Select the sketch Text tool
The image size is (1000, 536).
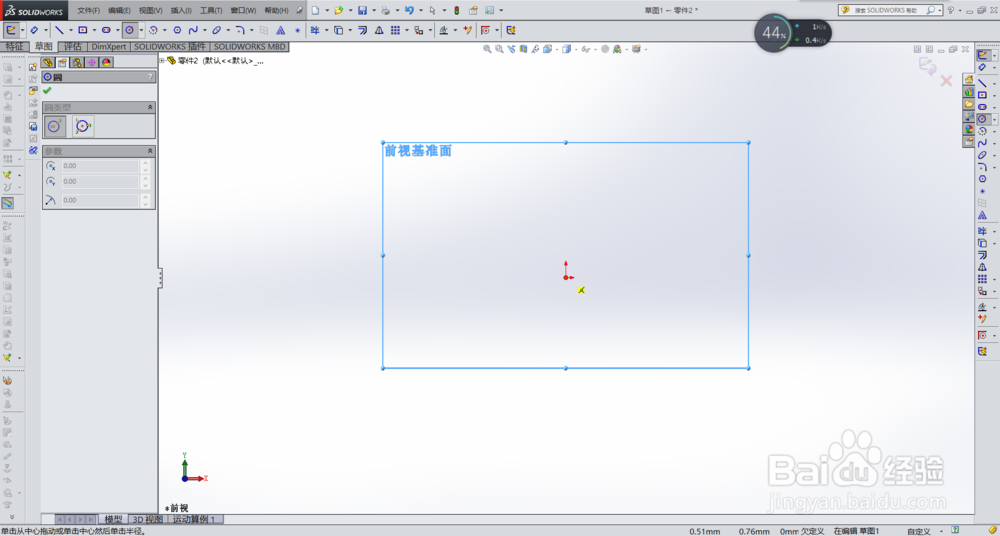coord(280,30)
